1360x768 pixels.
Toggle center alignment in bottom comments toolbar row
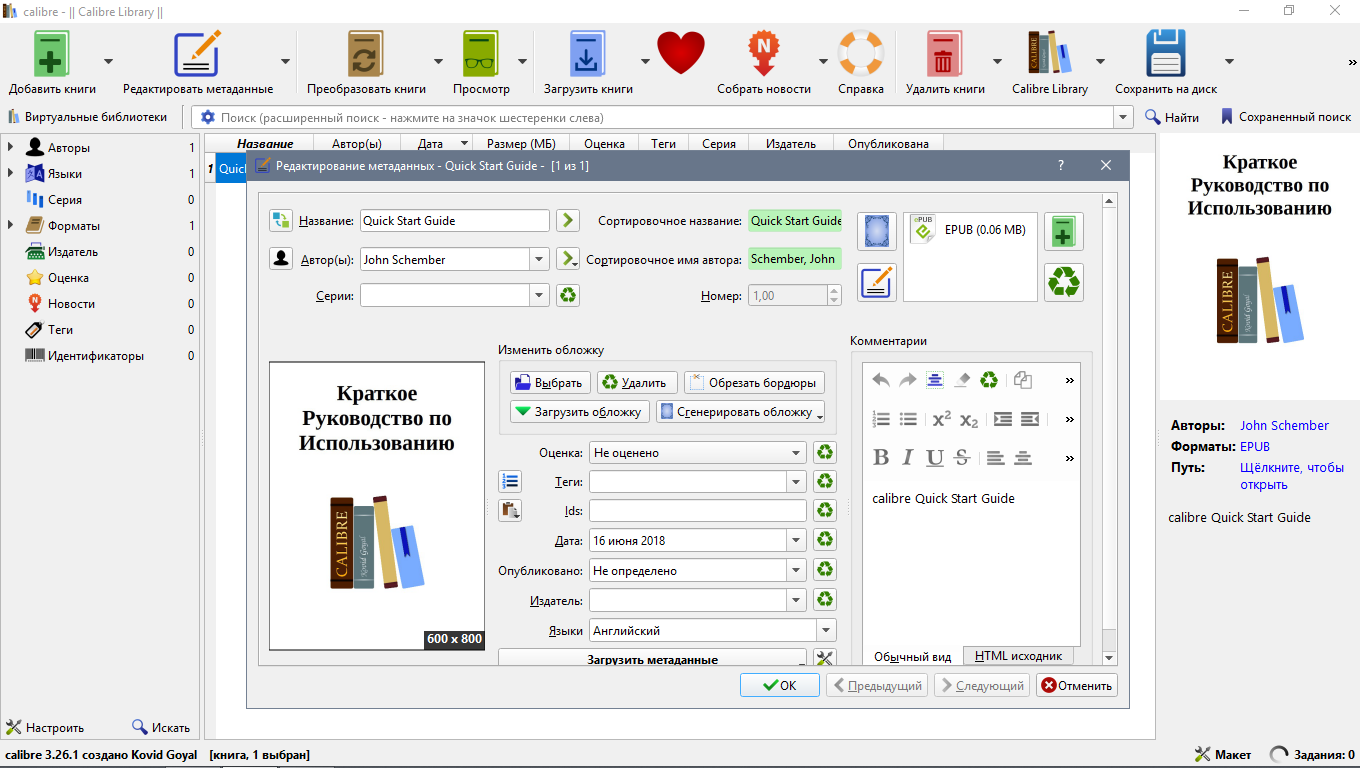coord(1022,458)
